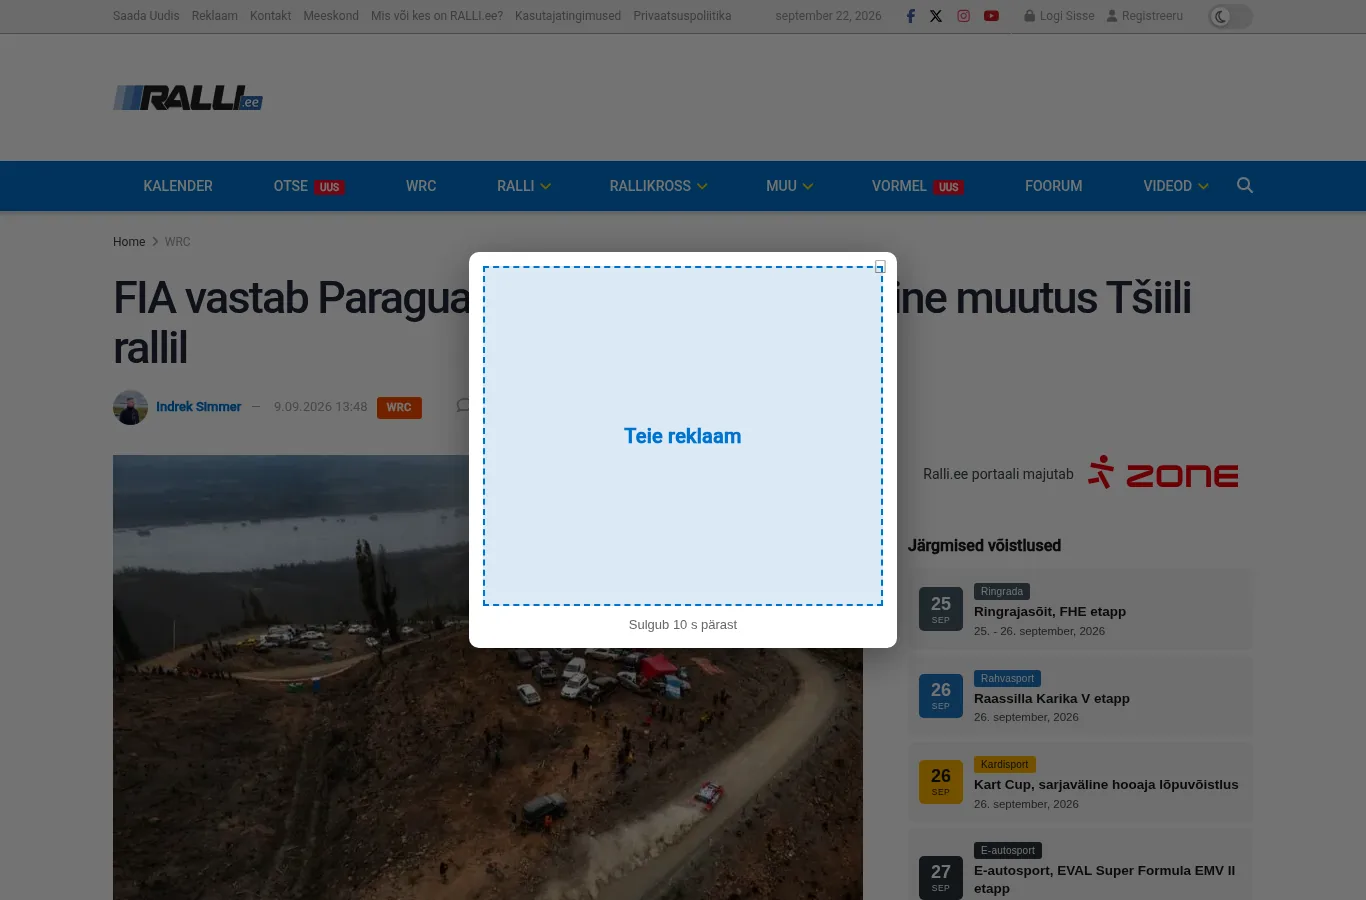Open the Kasutajatingimused link
Viewport: 1366px width, 900px height.
point(568,16)
